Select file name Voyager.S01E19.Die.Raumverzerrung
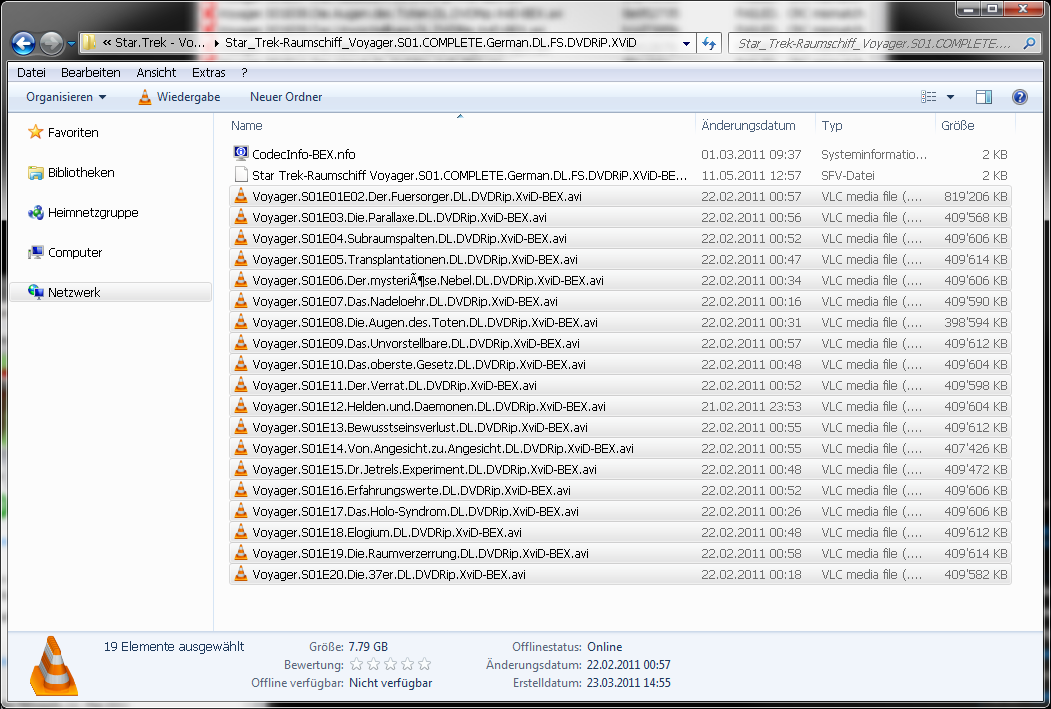Image resolution: width=1051 pixels, height=709 pixels. (x=420, y=554)
